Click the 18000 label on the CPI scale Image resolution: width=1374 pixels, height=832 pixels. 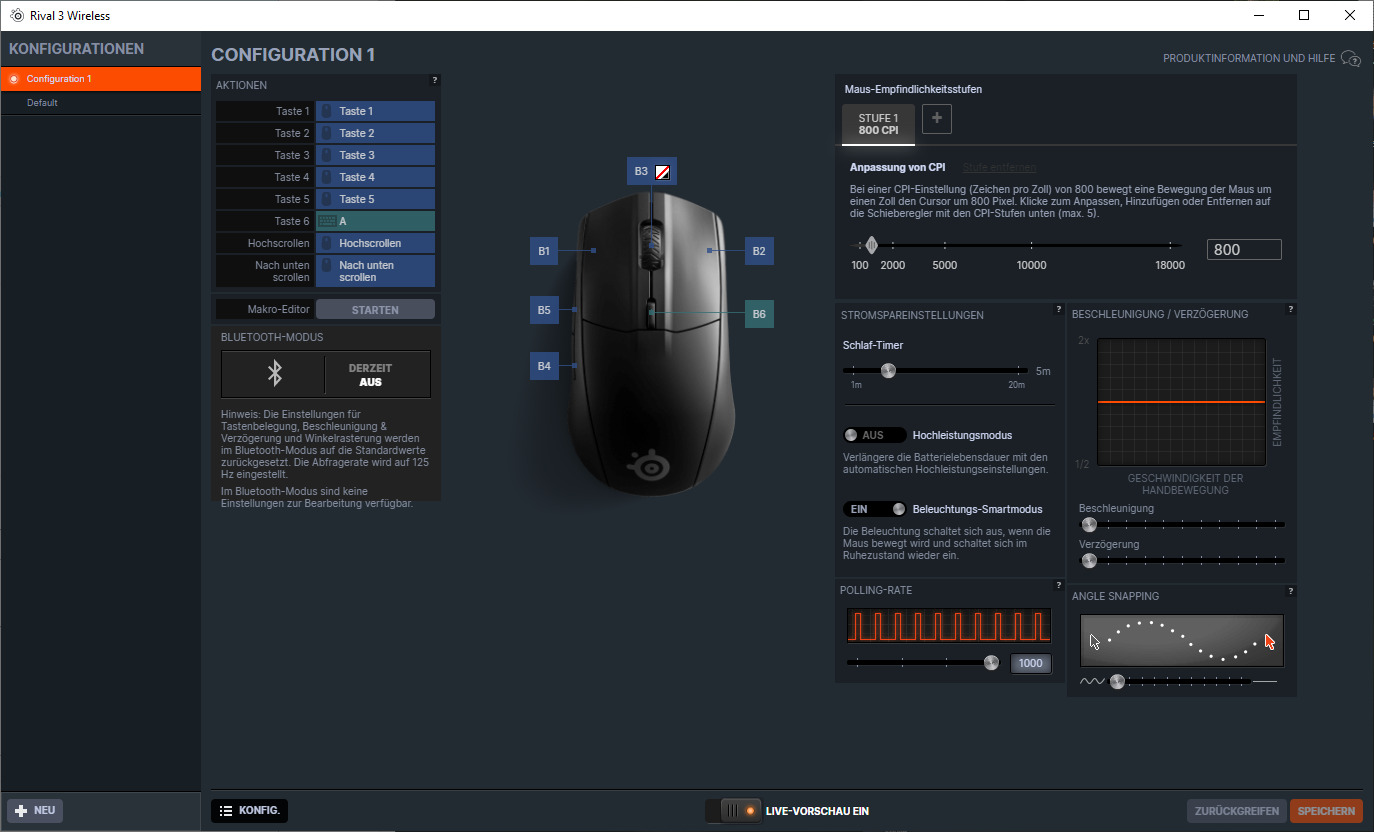pos(1169,266)
